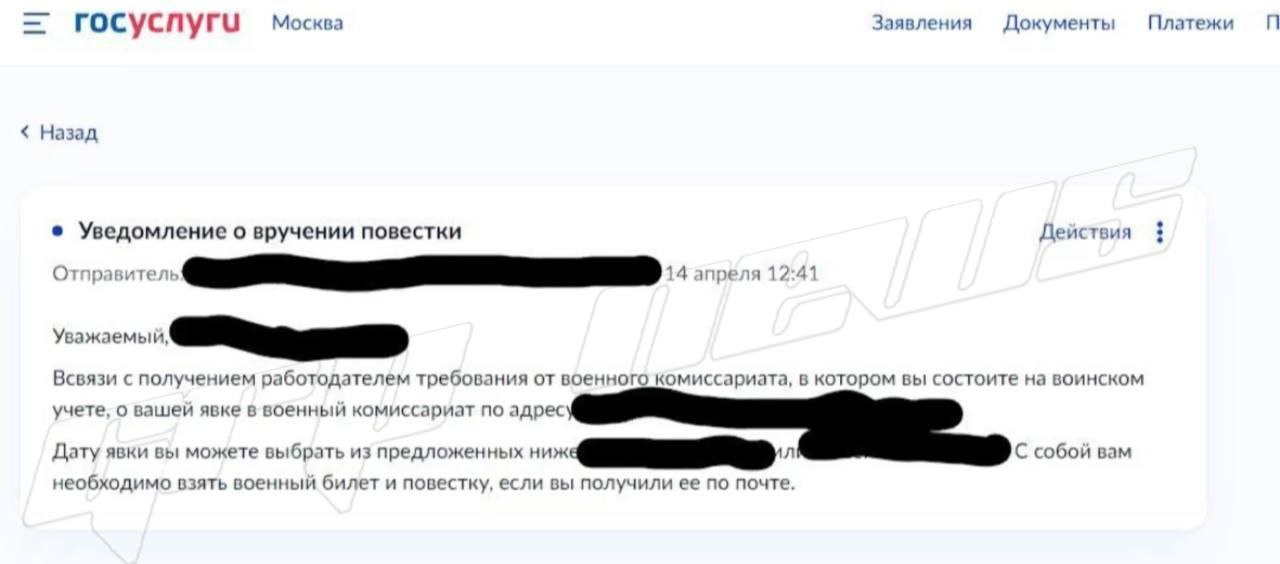Viewport: 1280px width, 564px height.
Task: Click the Отправитель label
Action: pyautogui.click(x=117, y=272)
